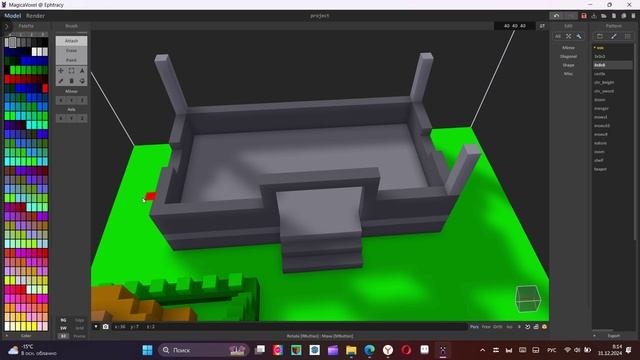Image resolution: width=640 pixels, height=360 pixels.
Task: Expand the Color section at palette bottom
Action: tap(26, 336)
